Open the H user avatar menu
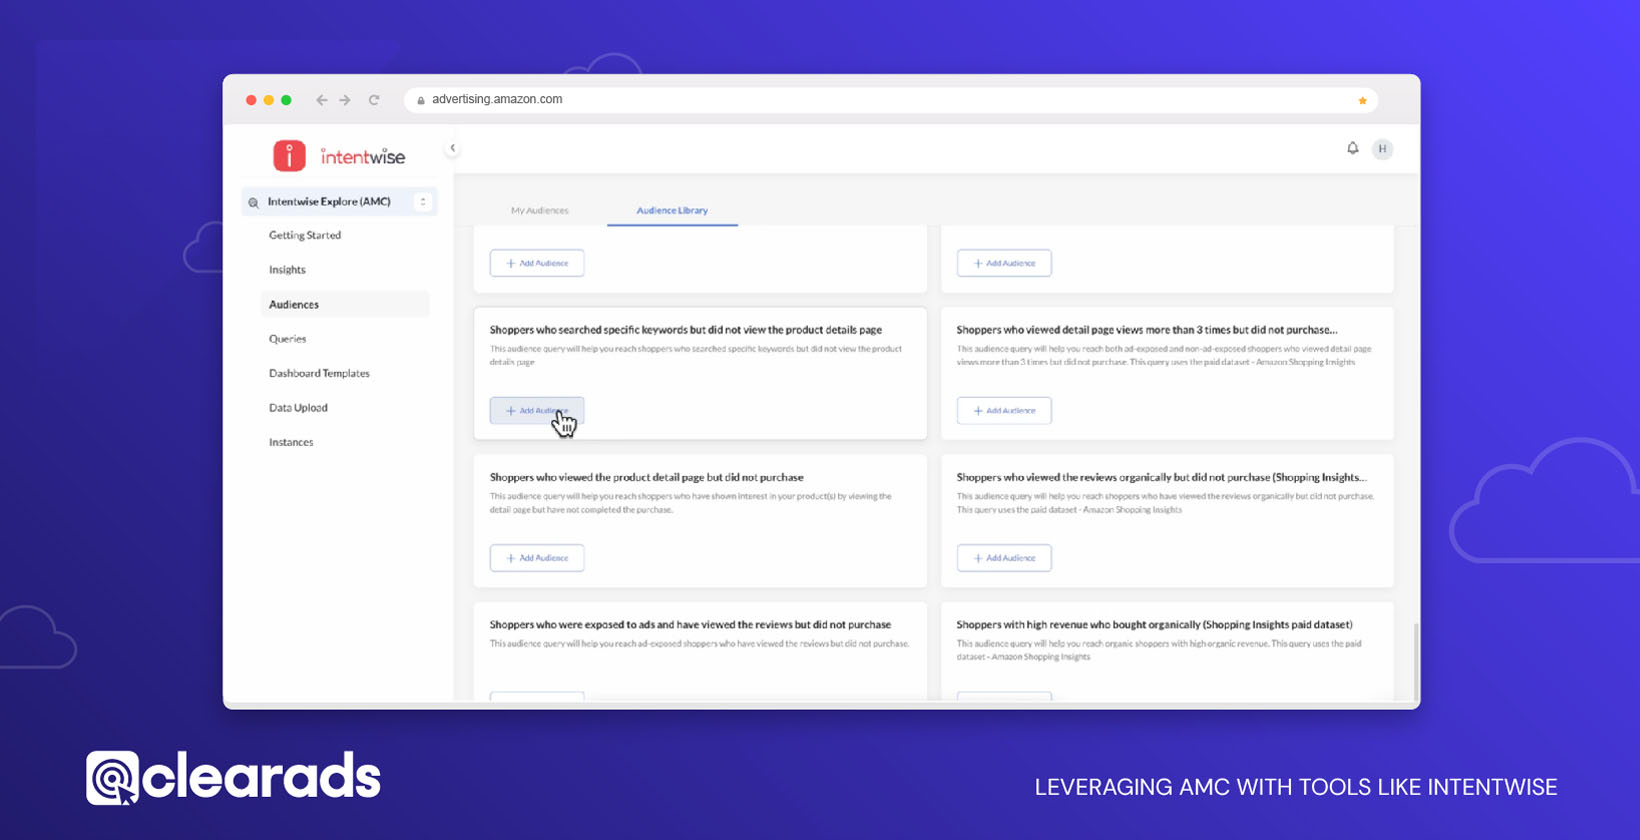This screenshot has height=840, width=1640. (1382, 149)
